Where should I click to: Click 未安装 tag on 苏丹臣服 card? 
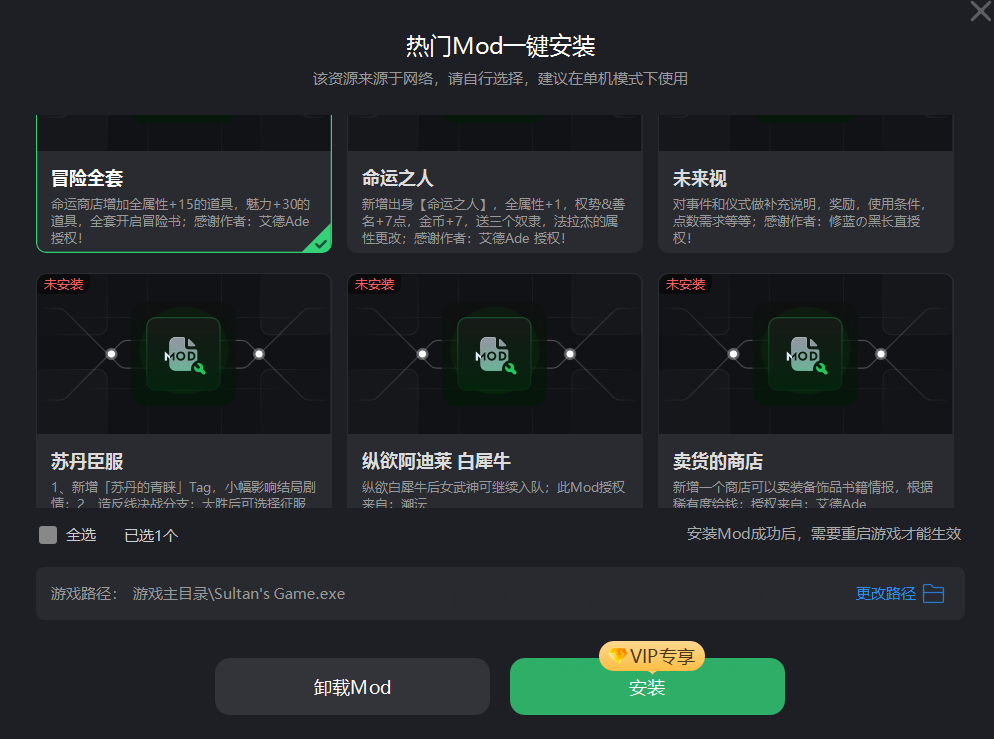click(63, 285)
